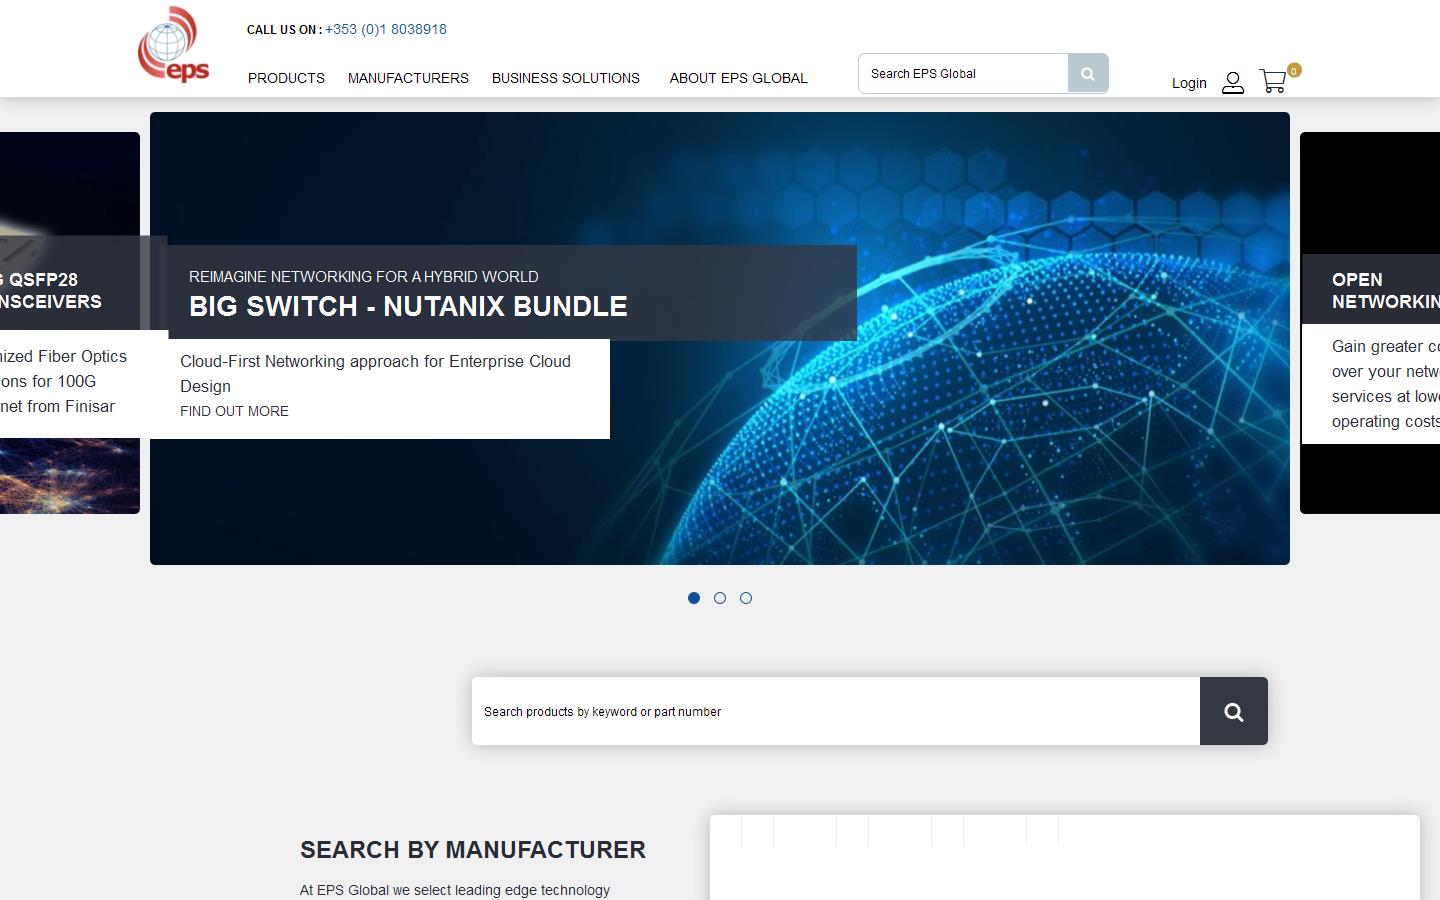Click the header search magnifier icon
This screenshot has width=1440, height=900.
pyautogui.click(x=1087, y=73)
